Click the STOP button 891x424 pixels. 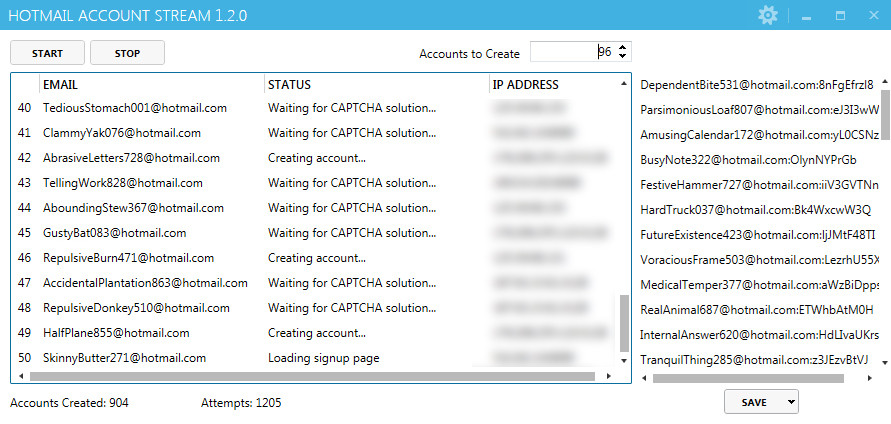click(127, 53)
